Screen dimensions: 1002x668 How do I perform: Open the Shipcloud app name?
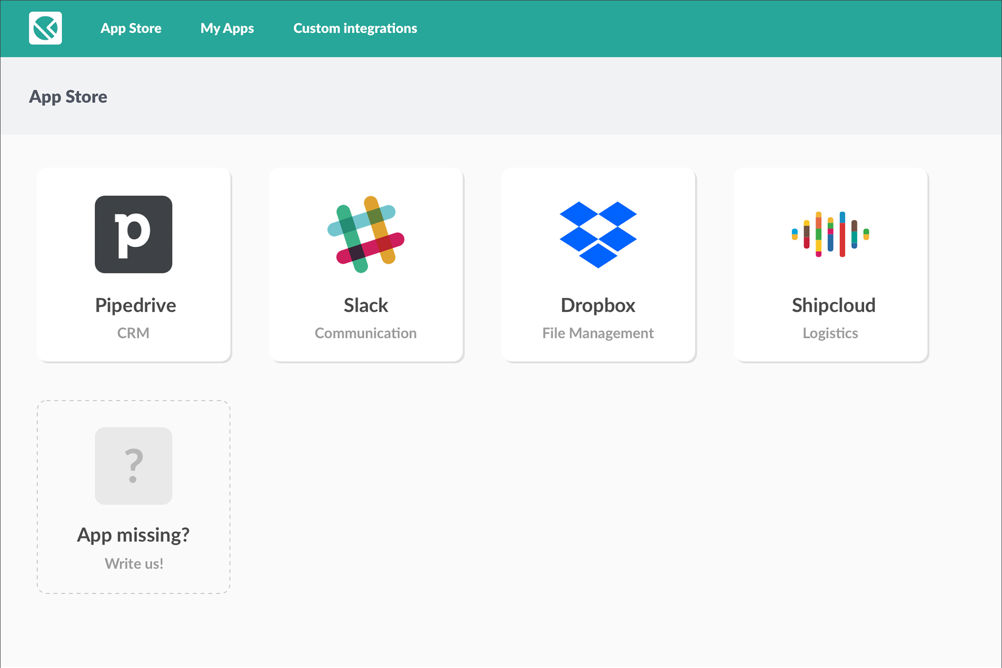click(834, 306)
